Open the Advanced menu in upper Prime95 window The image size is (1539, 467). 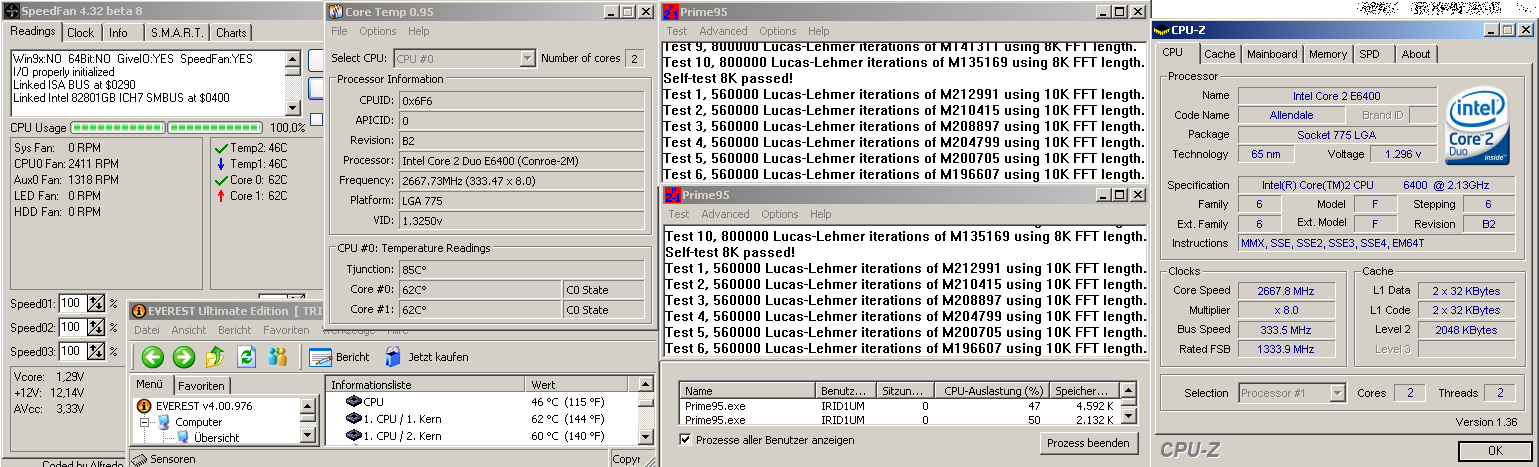(x=724, y=31)
